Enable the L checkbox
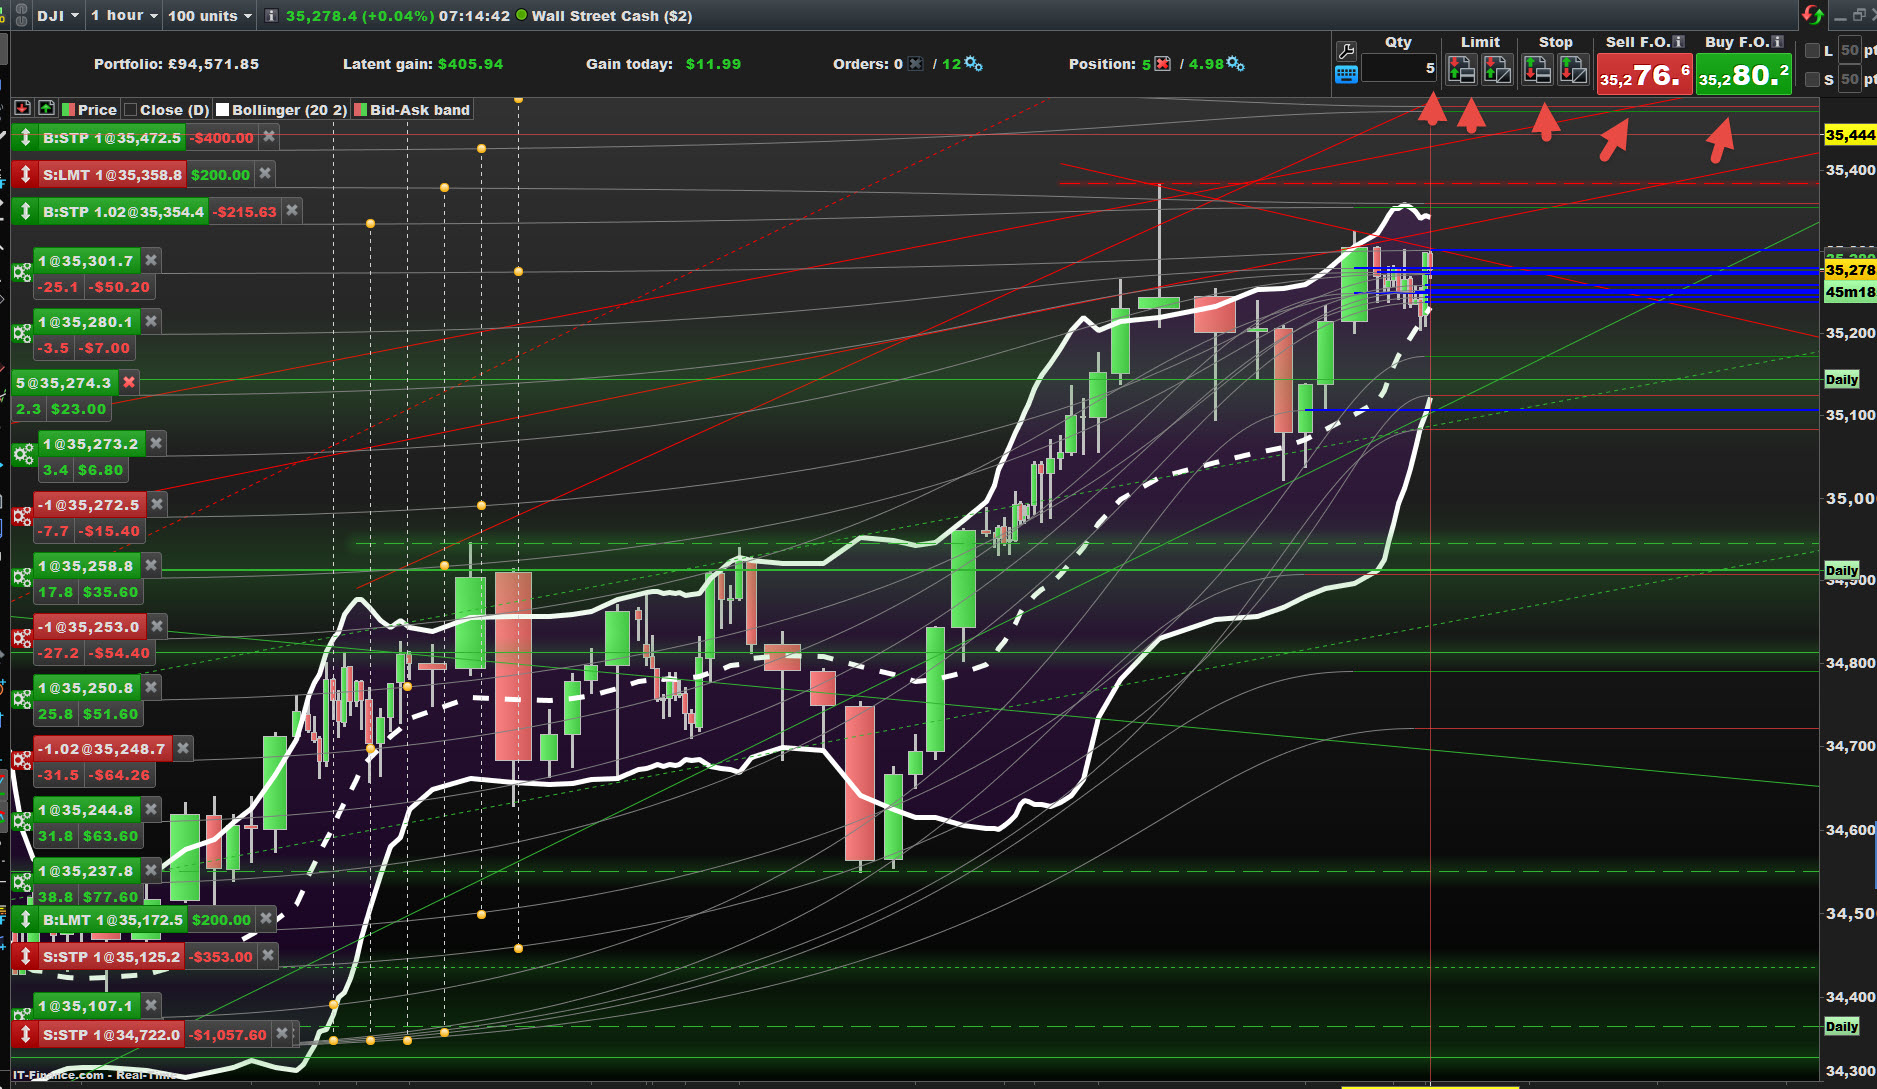This screenshot has height=1089, width=1877. [1813, 51]
